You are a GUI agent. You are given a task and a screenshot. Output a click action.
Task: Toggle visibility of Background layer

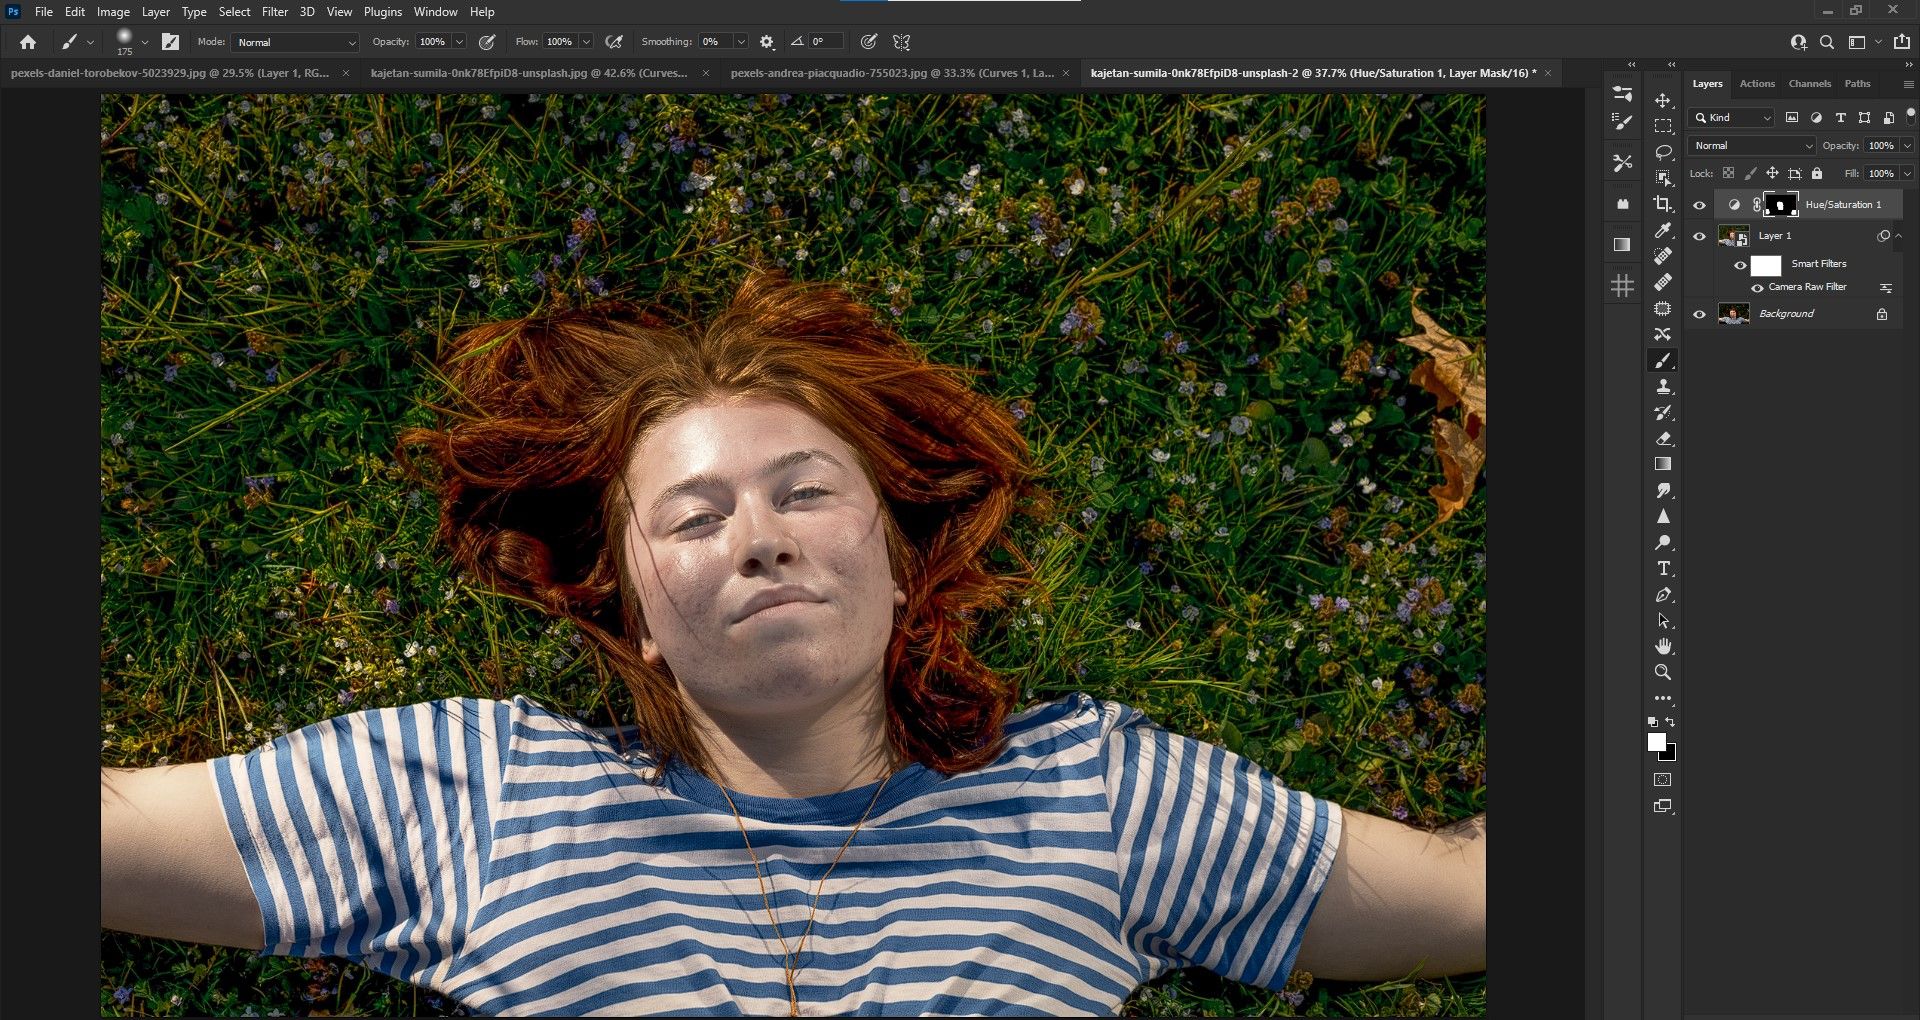point(1699,314)
